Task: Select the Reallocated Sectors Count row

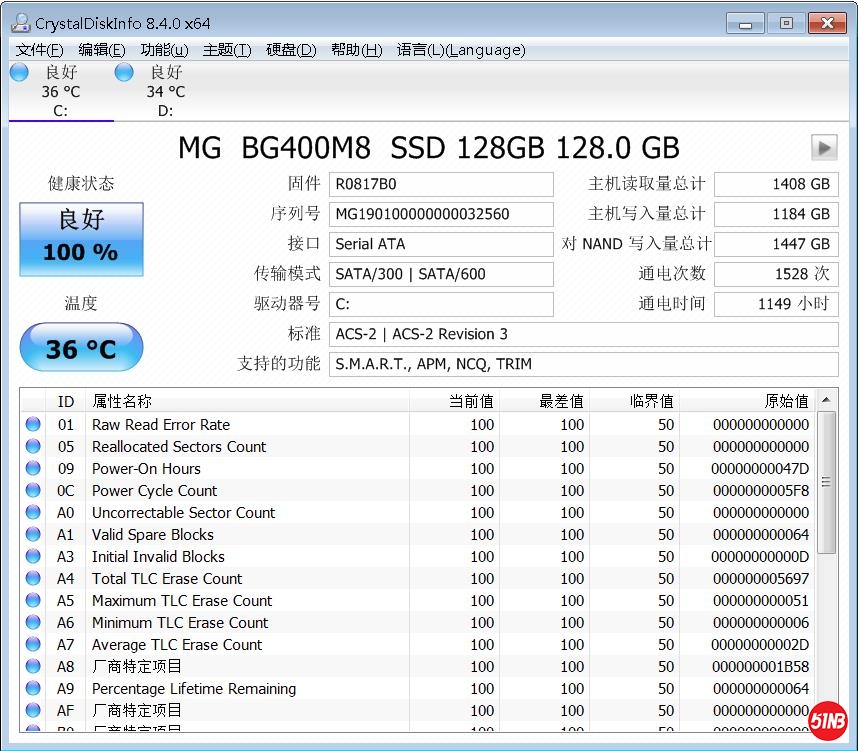Action: point(179,447)
